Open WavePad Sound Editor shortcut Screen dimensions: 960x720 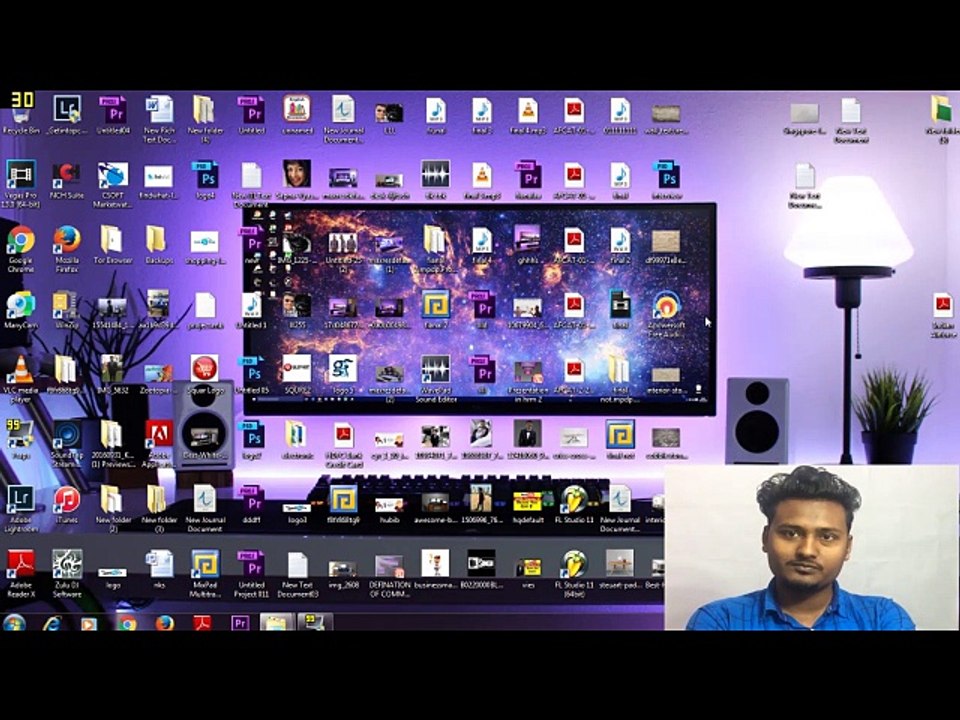435,378
